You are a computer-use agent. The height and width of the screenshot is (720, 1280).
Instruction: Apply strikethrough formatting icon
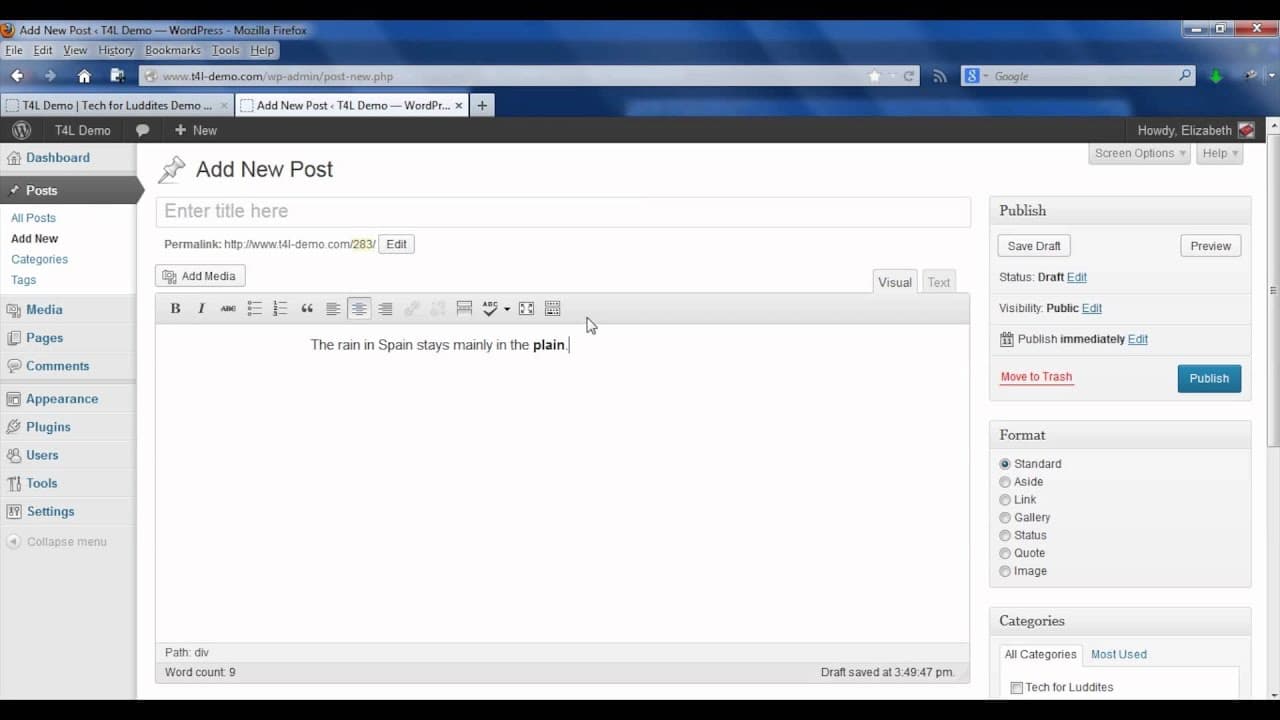click(x=228, y=309)
